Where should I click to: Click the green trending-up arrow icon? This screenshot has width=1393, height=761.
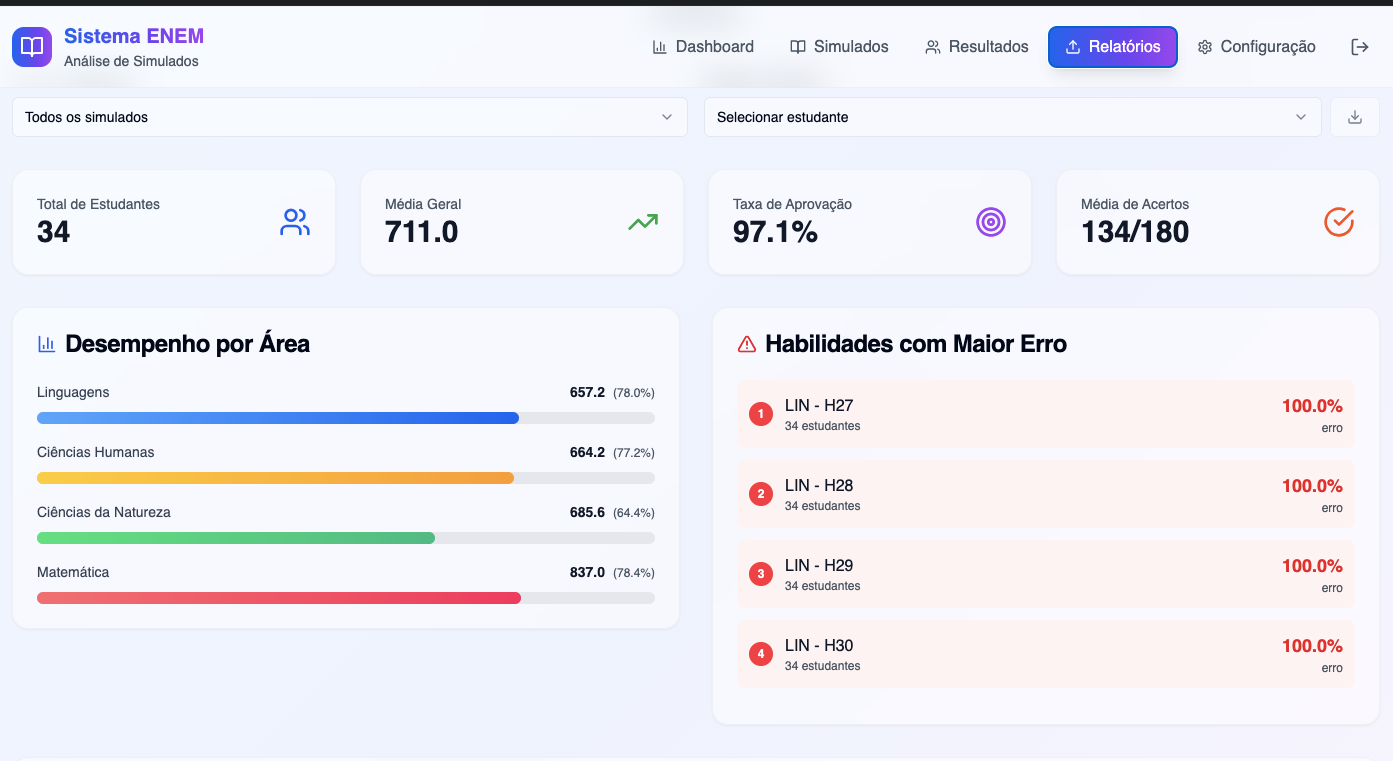click(x=643, y=222)
